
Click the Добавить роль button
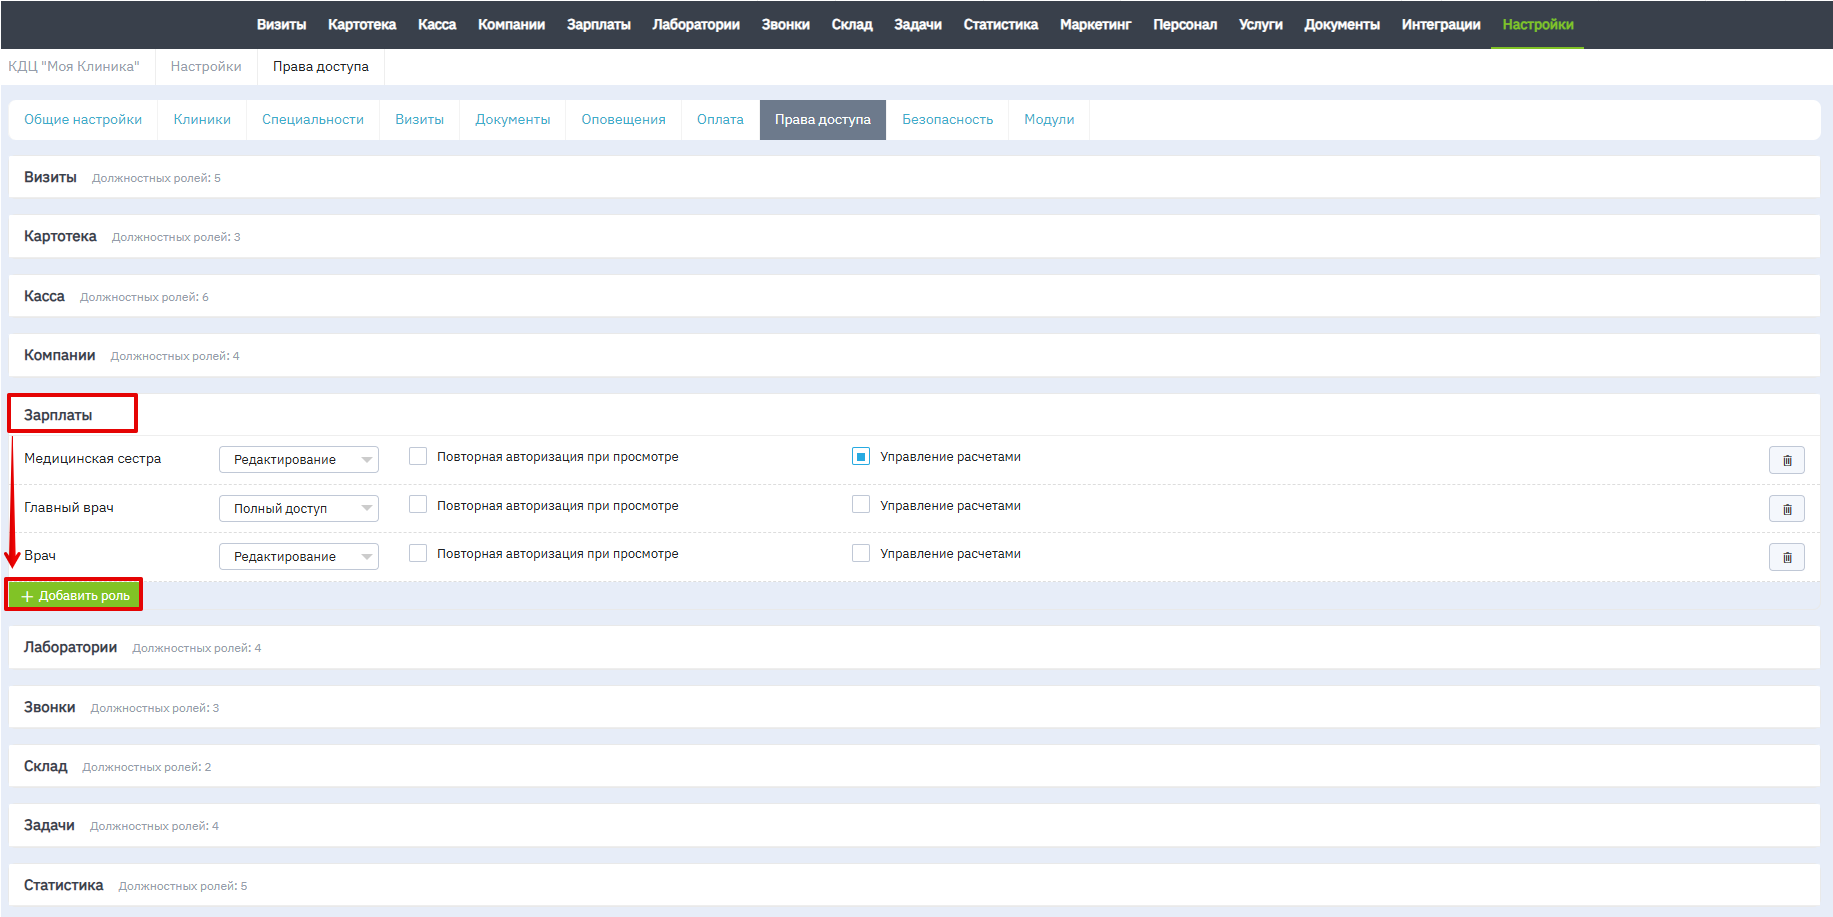coord(75,596)
